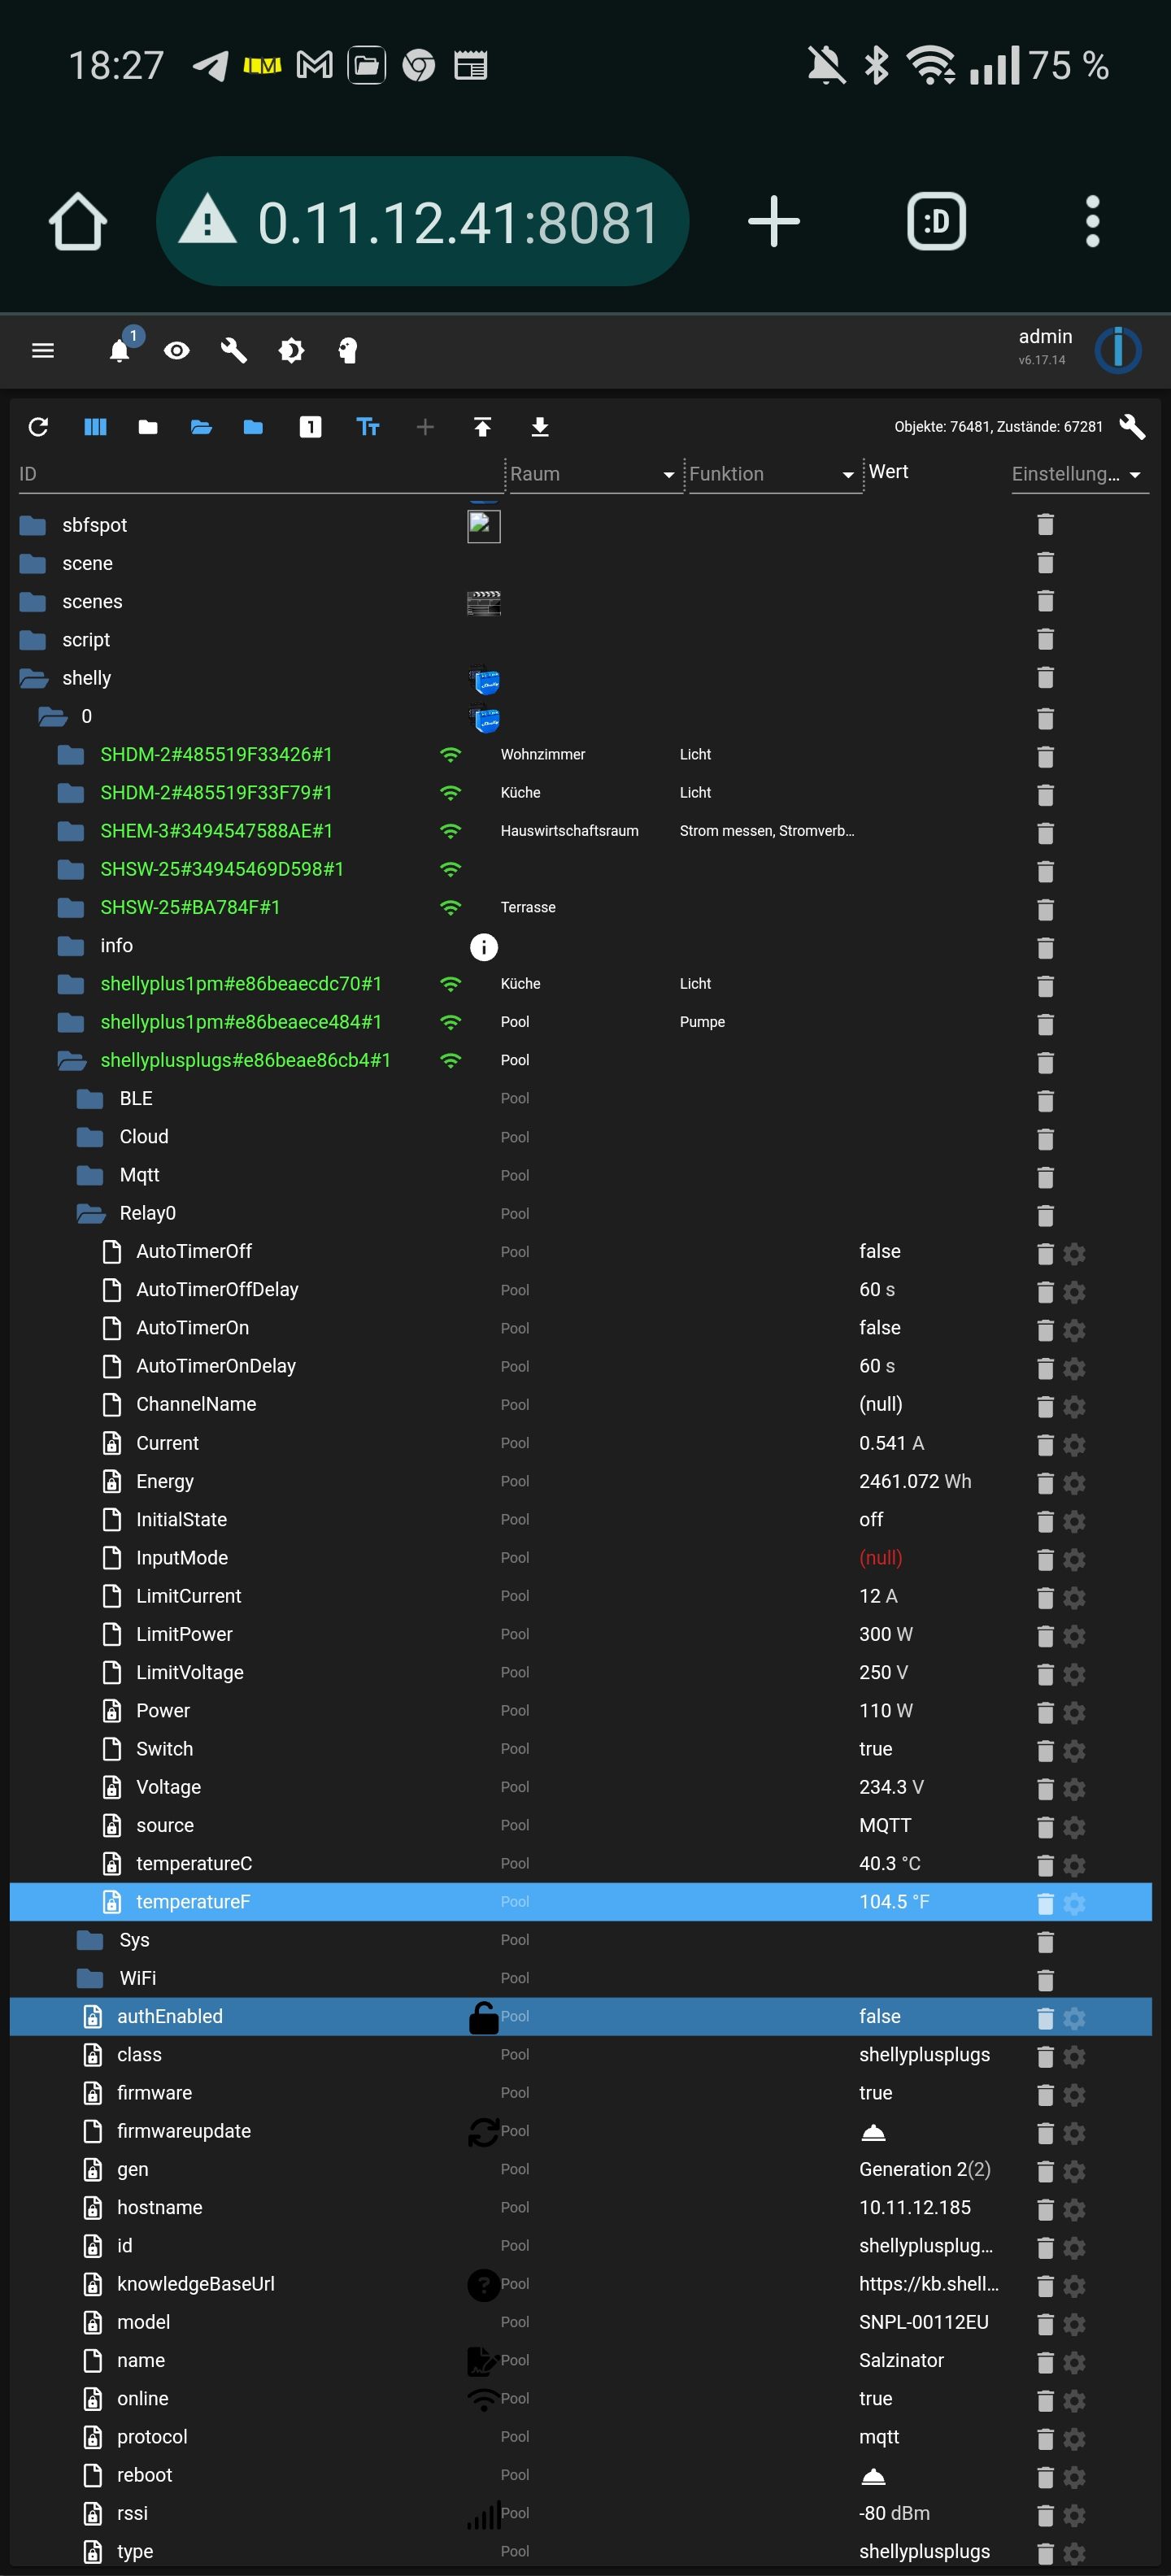
Task: Click the LimitPower value 300 W
Action: pyautogui.click(x=886, y=1634)
